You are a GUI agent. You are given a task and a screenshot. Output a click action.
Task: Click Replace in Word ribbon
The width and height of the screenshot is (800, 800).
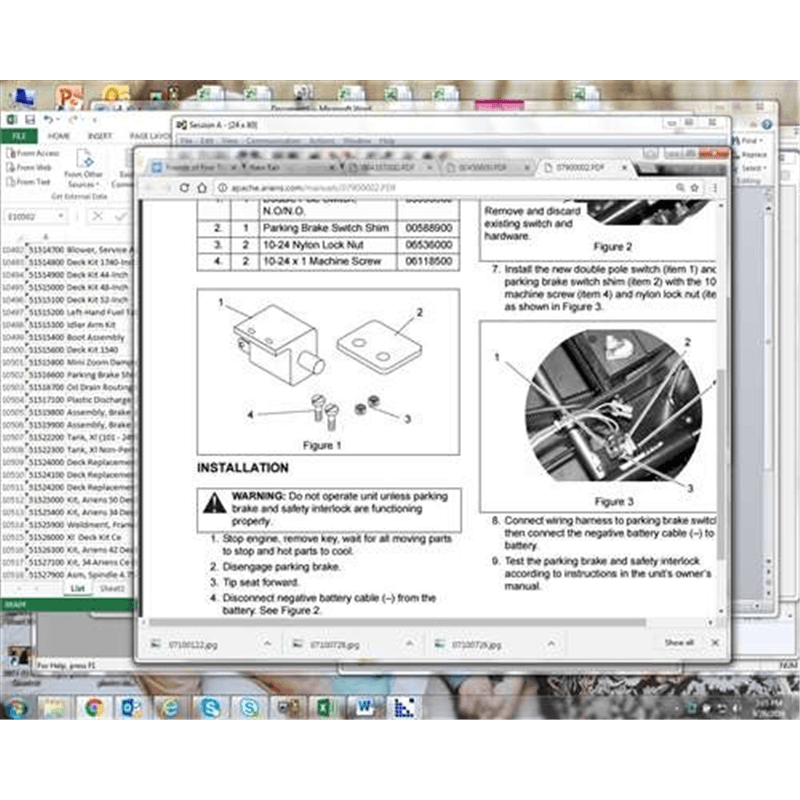(x=750, y=154)
